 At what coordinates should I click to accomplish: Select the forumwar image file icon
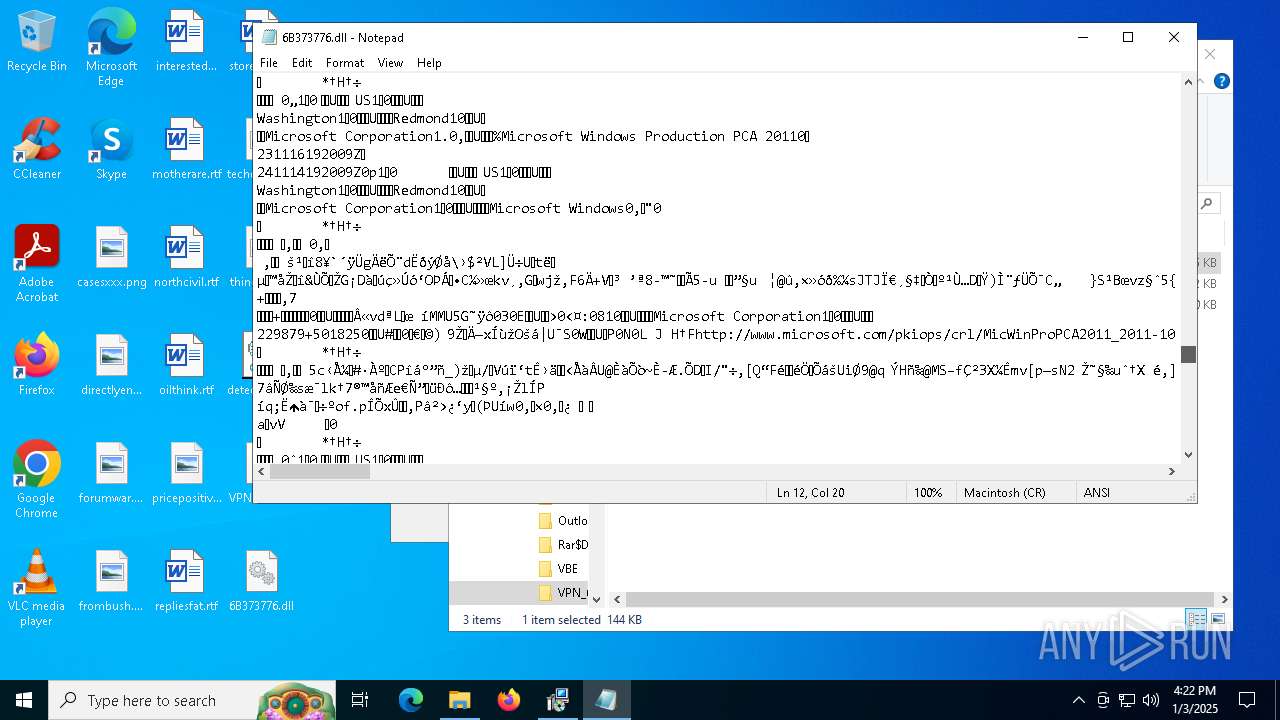111,474
